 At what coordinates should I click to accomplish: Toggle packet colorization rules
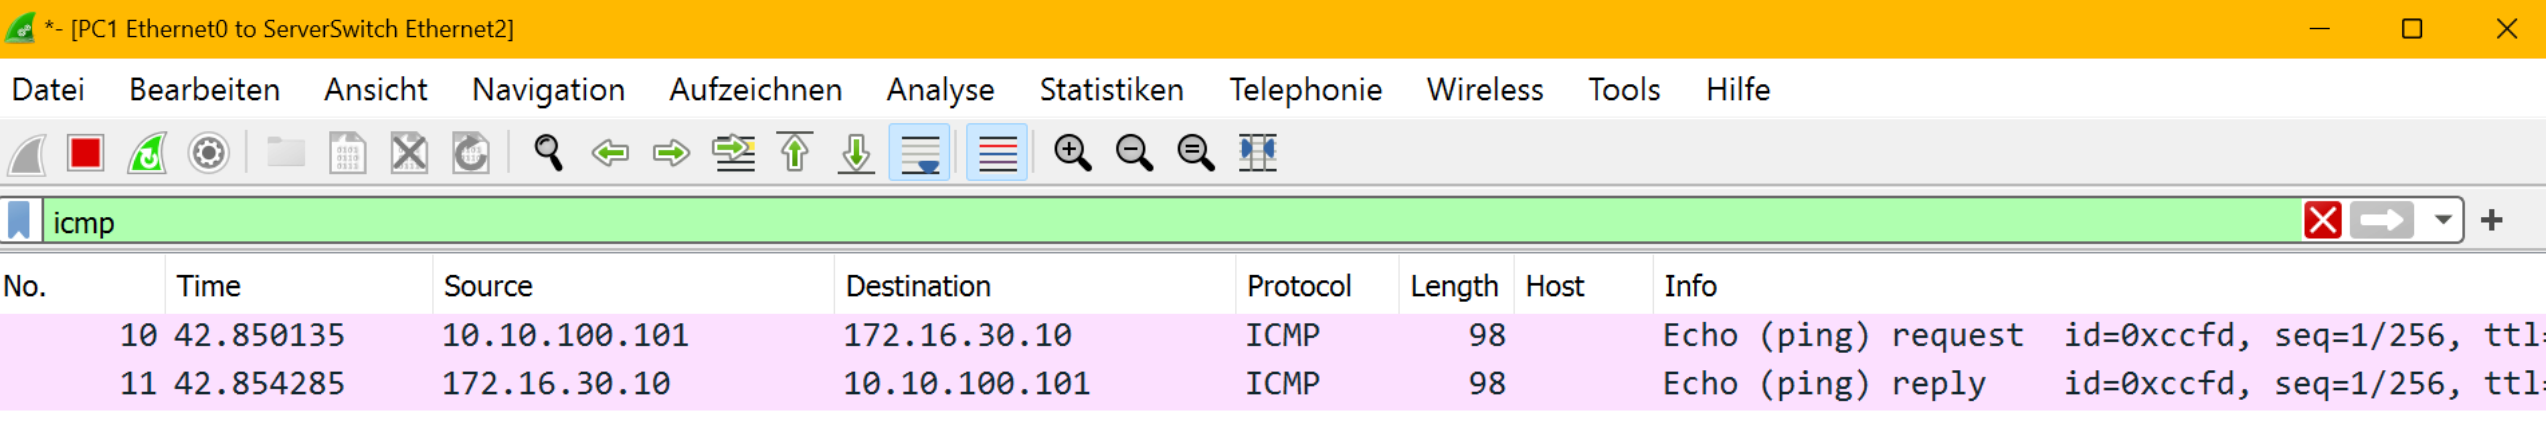coord(997,153)
